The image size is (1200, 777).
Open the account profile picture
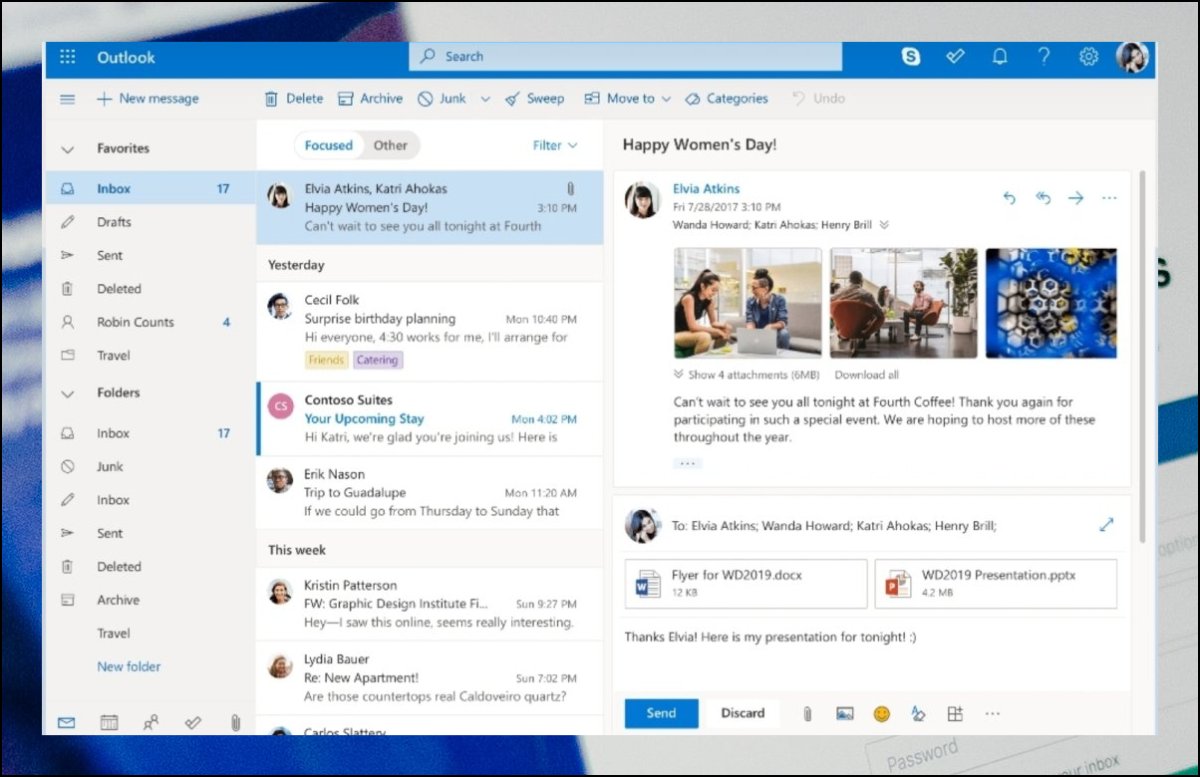[1133, 57]
